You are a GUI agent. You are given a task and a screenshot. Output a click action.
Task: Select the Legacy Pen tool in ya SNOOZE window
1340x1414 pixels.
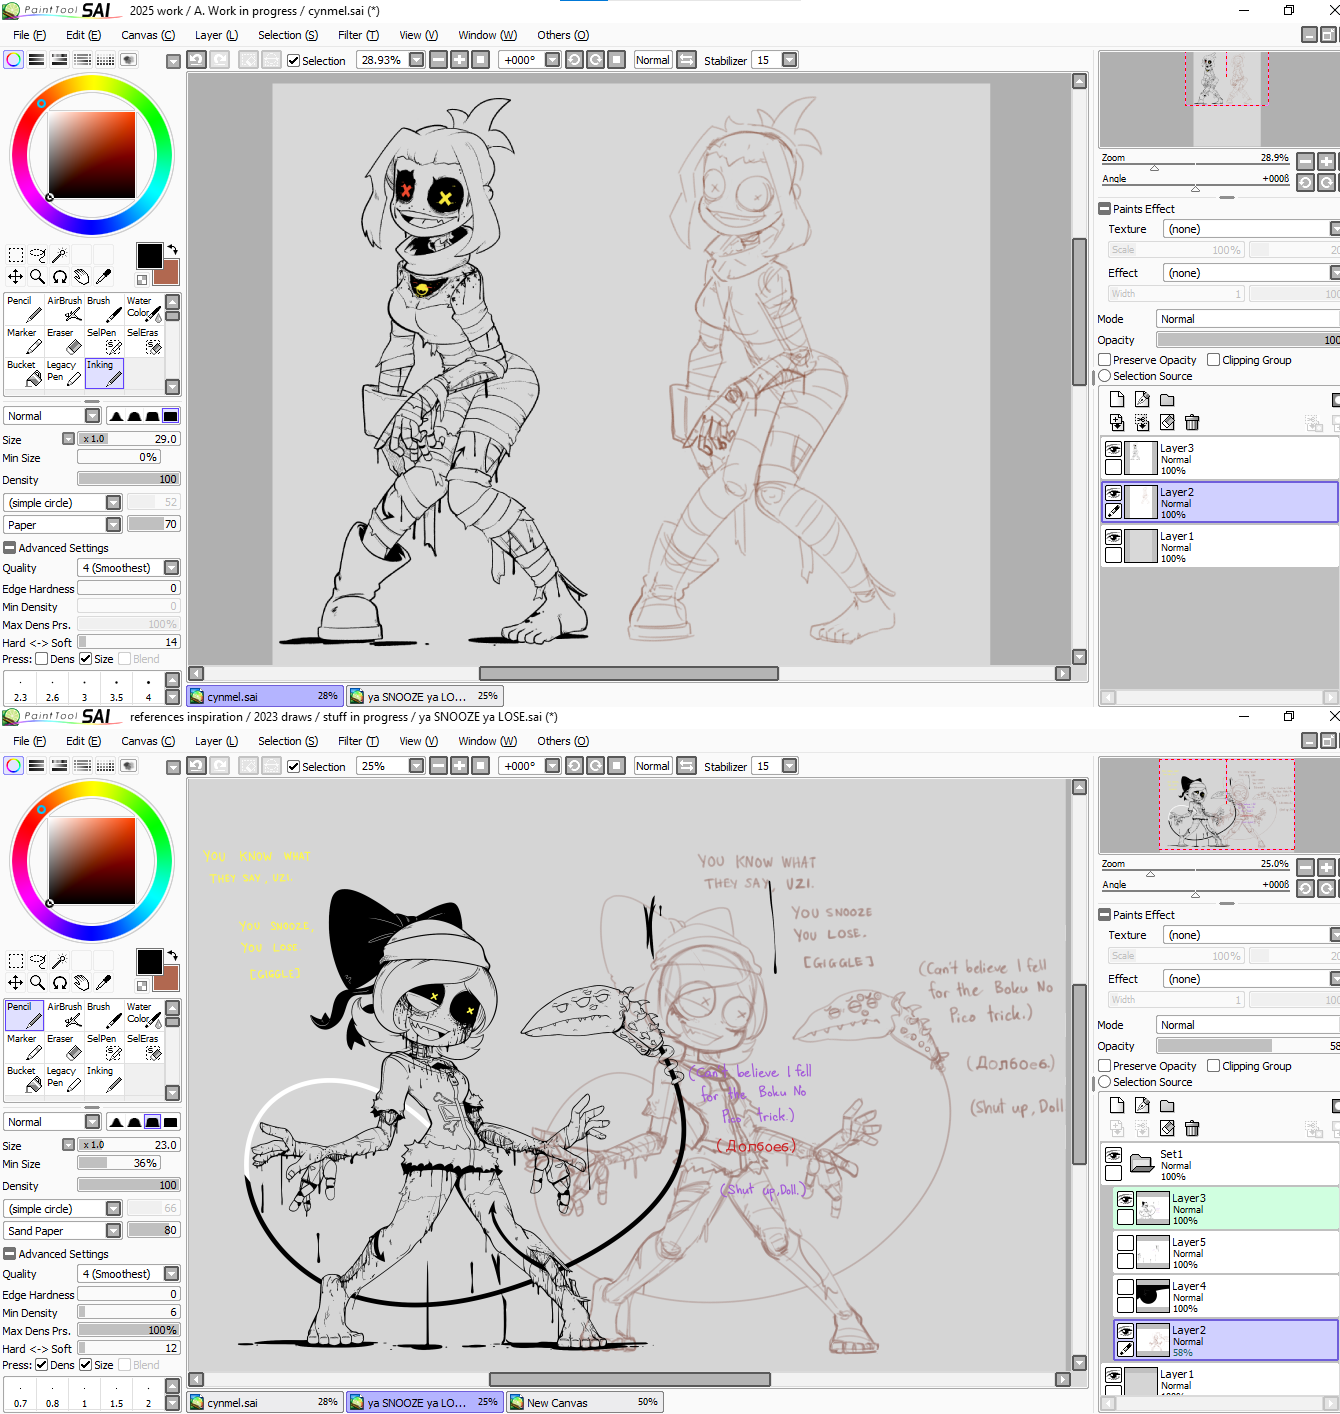coord(65,1078)
